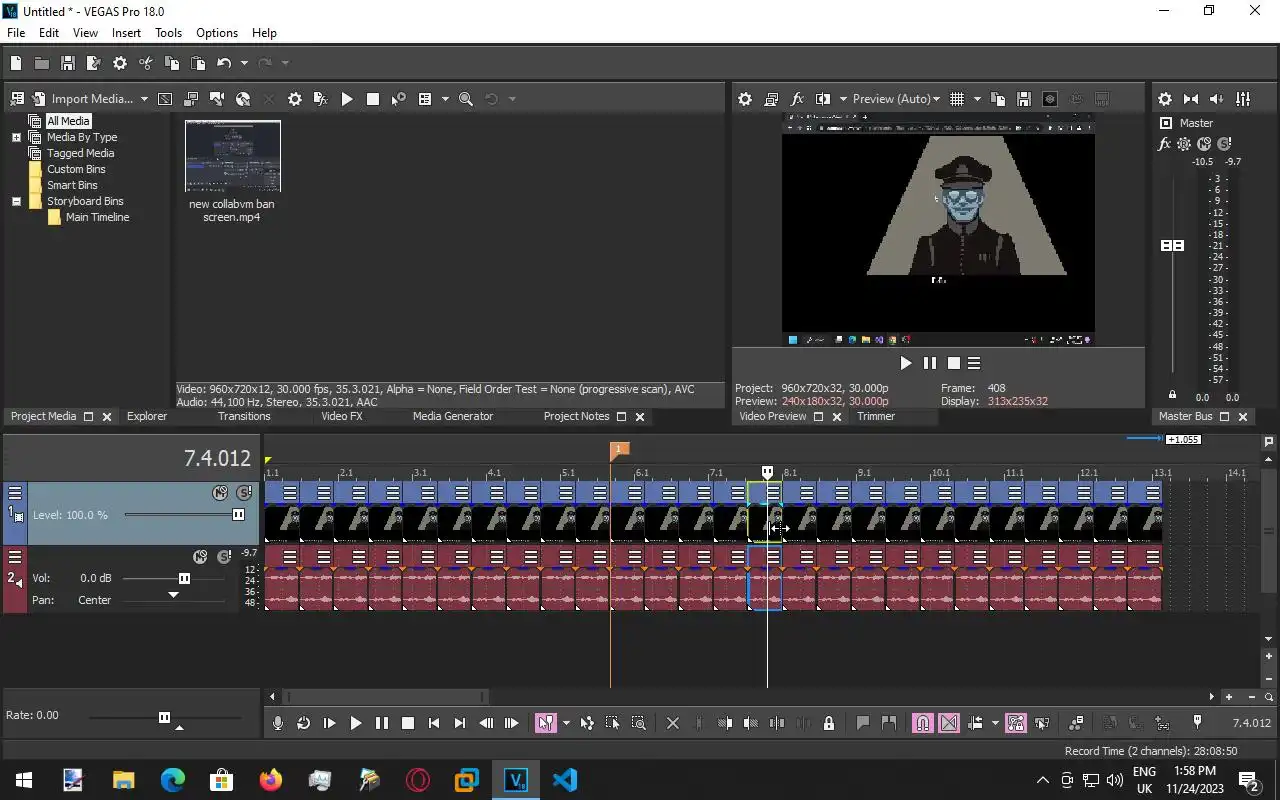
Task: Cut selection with the scissors icon
Action: click(x=146, y=63)
